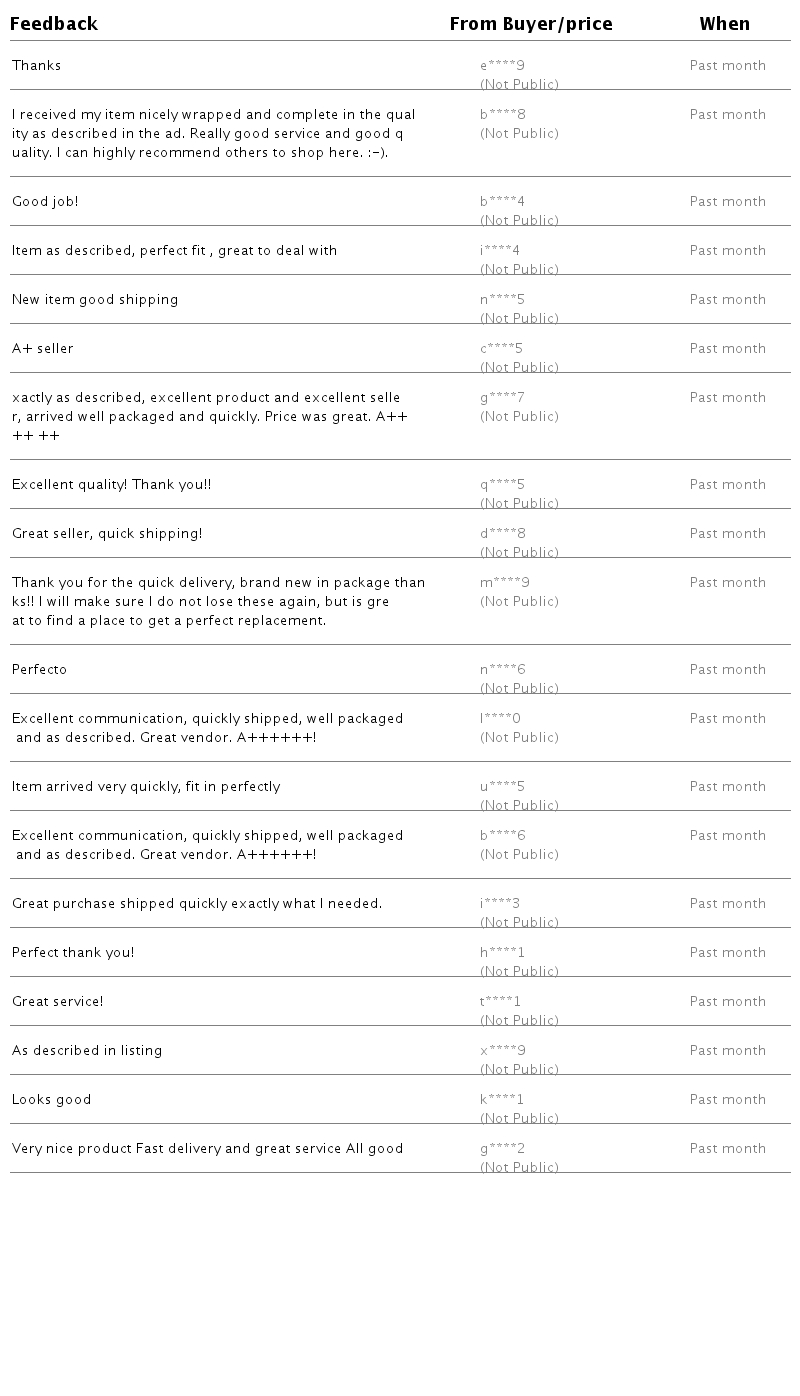Select the 'Great service!' feedback row
Viewport: 800px width, 1396px height.
[58, 1002]
